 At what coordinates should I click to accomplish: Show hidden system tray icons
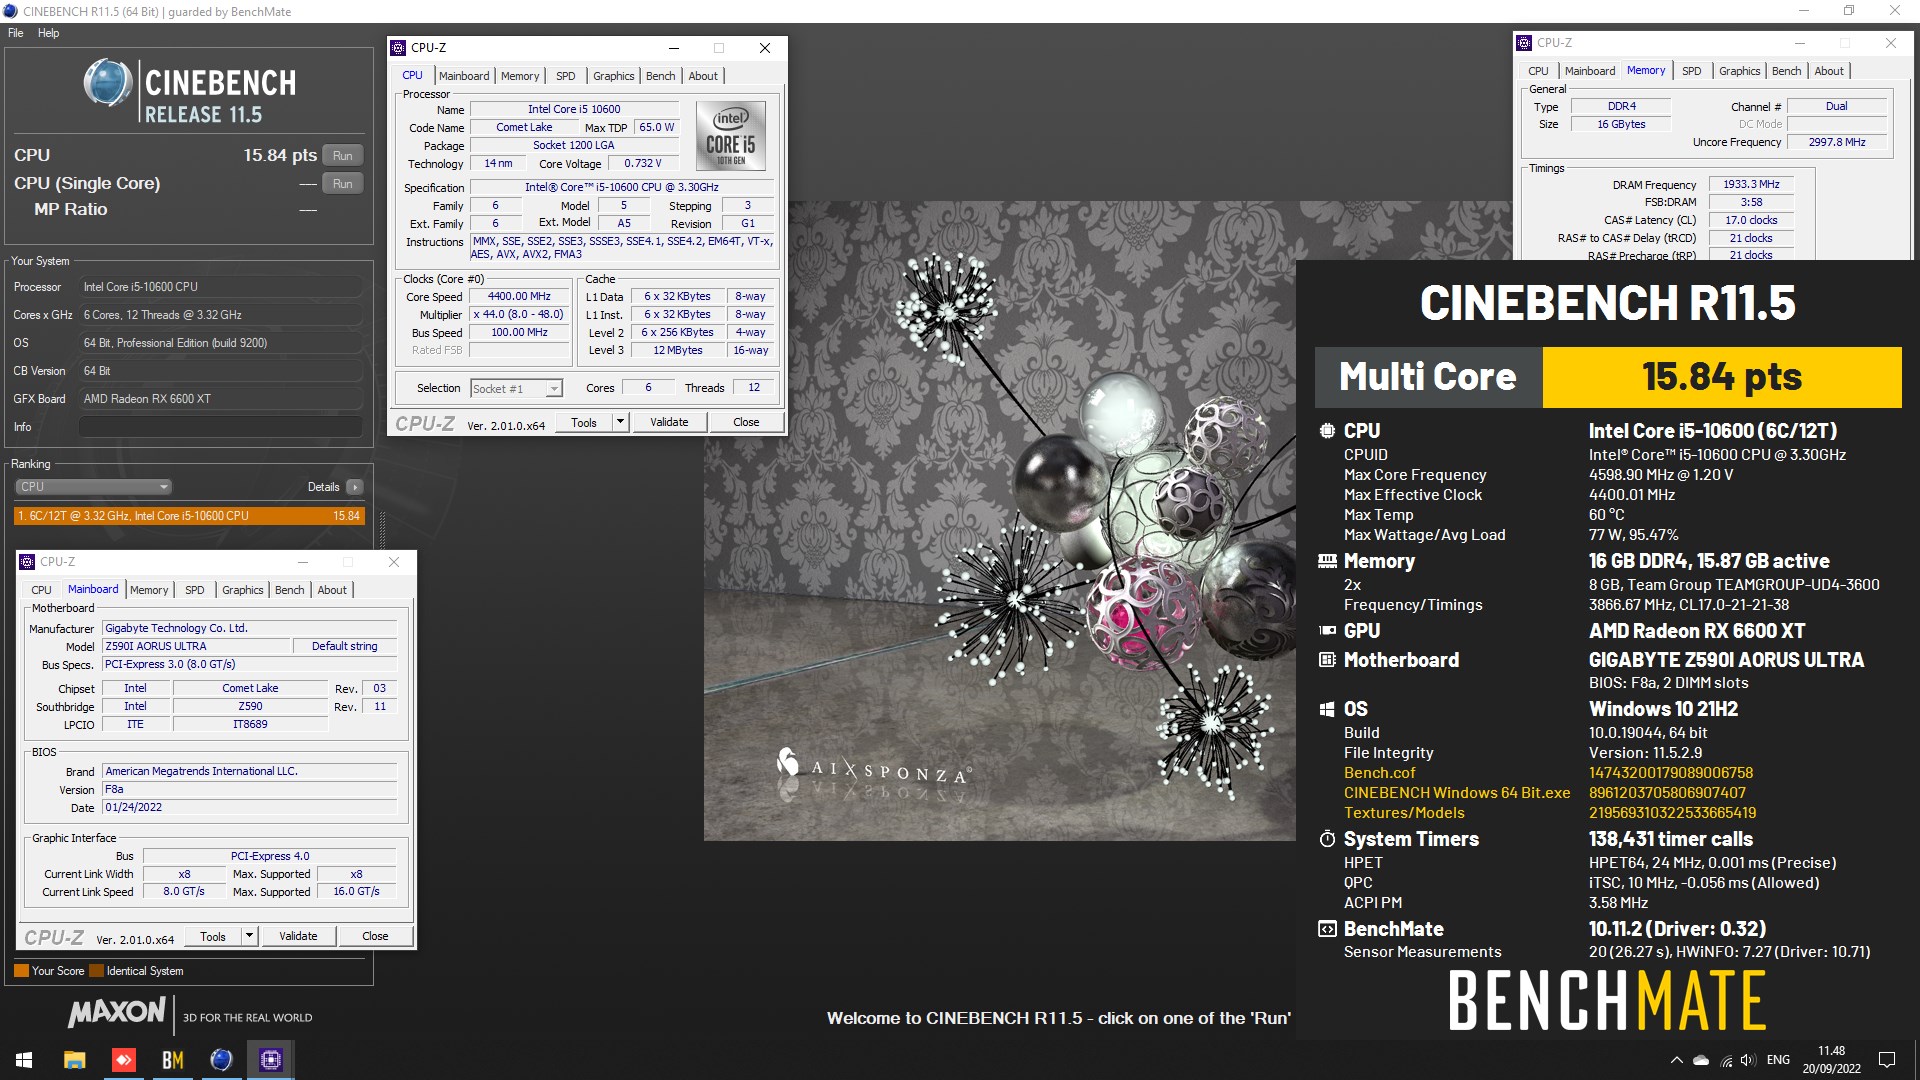click(x=1676, y=1060)
